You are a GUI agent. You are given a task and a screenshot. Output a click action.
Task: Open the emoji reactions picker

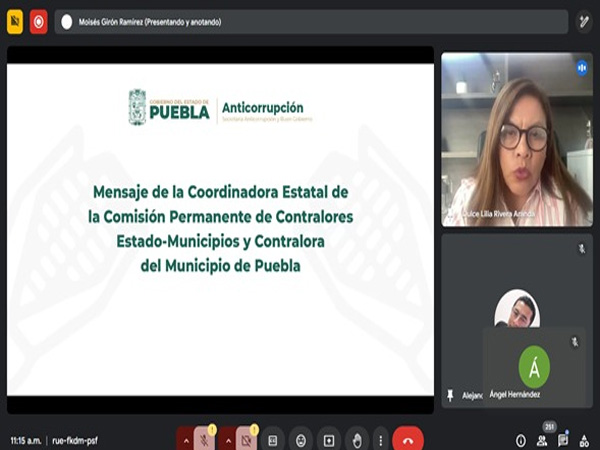(x=300, y=439)
